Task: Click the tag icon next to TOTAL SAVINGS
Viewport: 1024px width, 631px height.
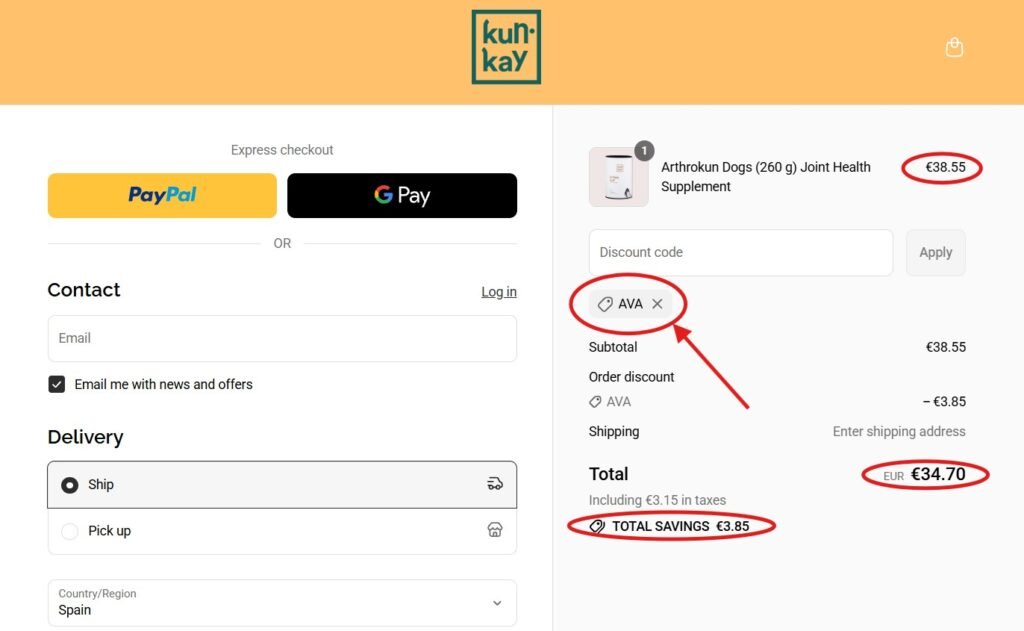Action: 597,526
